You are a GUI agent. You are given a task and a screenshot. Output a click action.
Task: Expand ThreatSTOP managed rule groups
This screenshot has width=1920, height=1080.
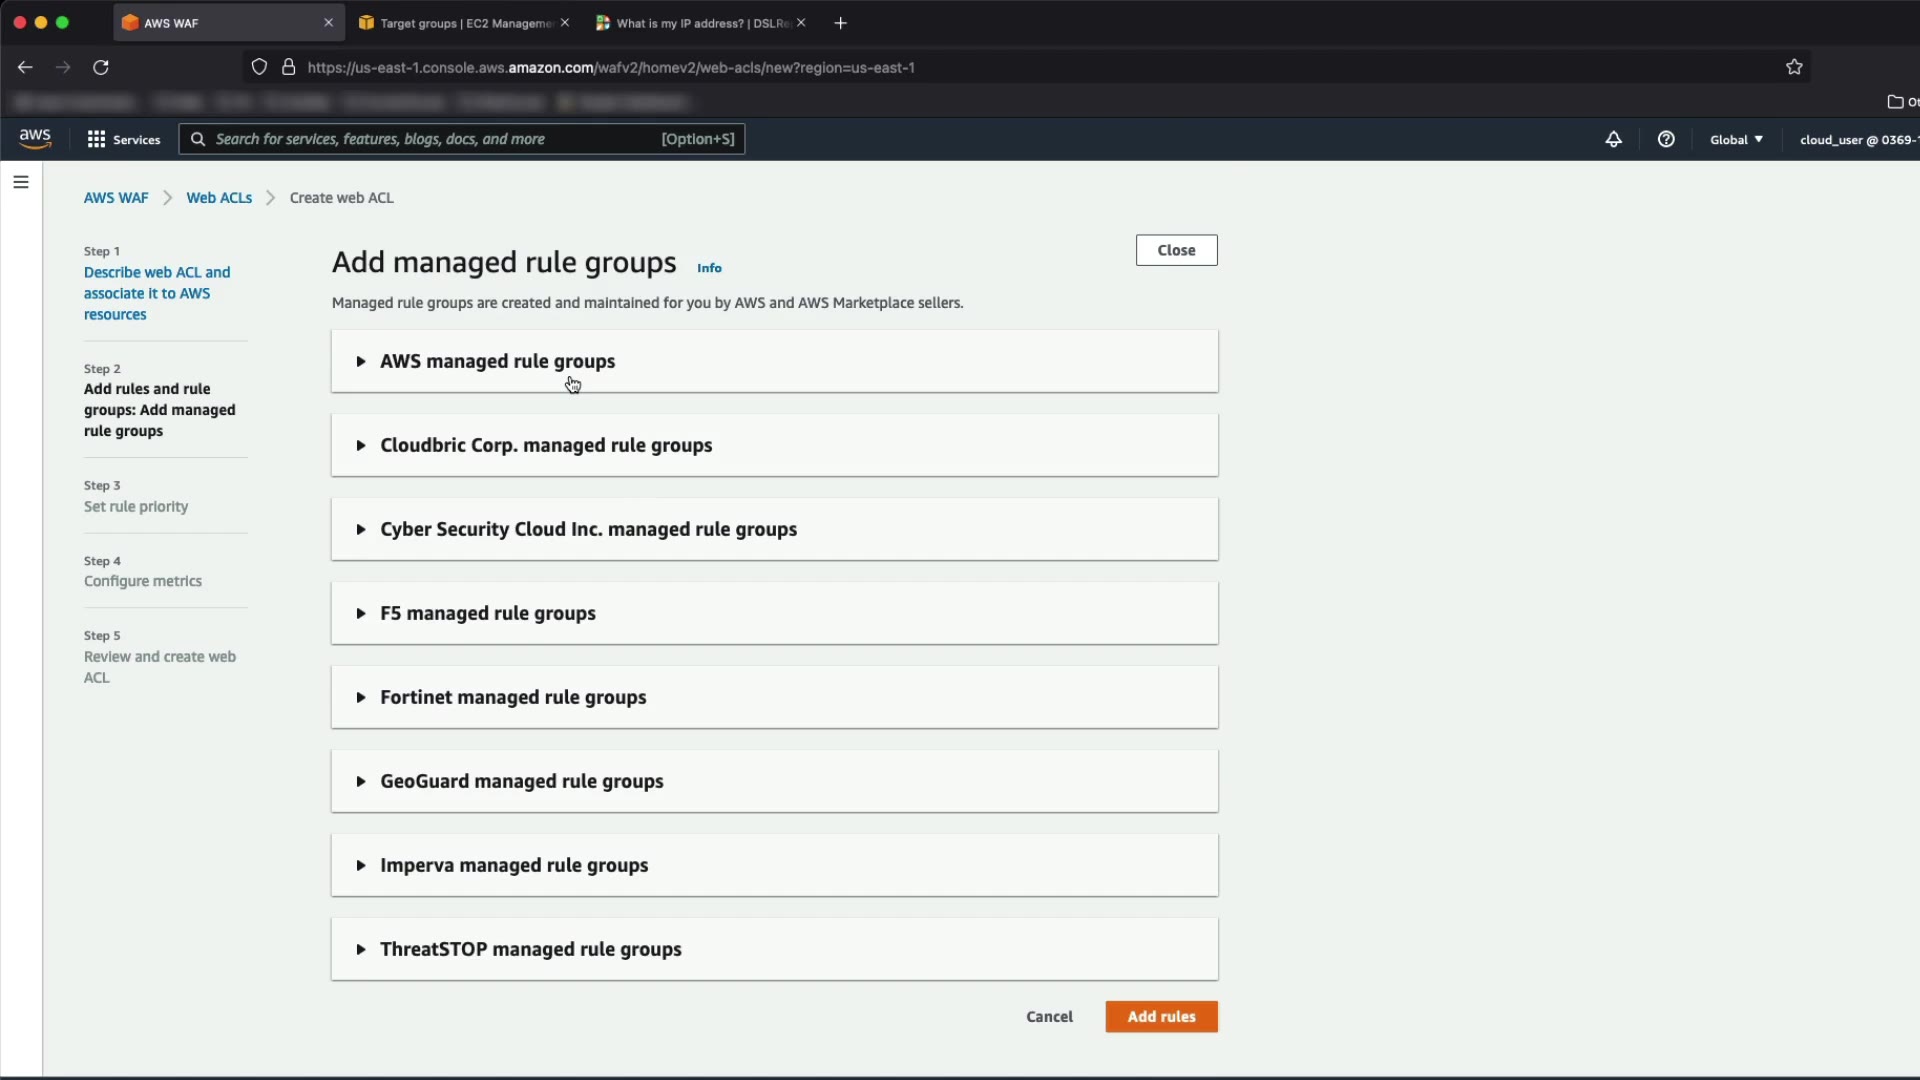coord(530,949)
